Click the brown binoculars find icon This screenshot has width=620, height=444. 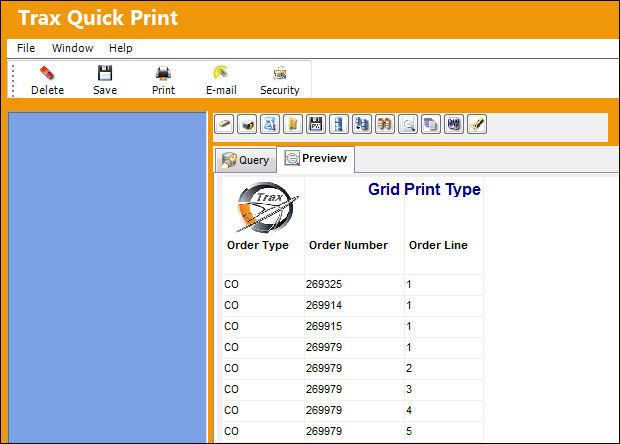coord(385,125)
